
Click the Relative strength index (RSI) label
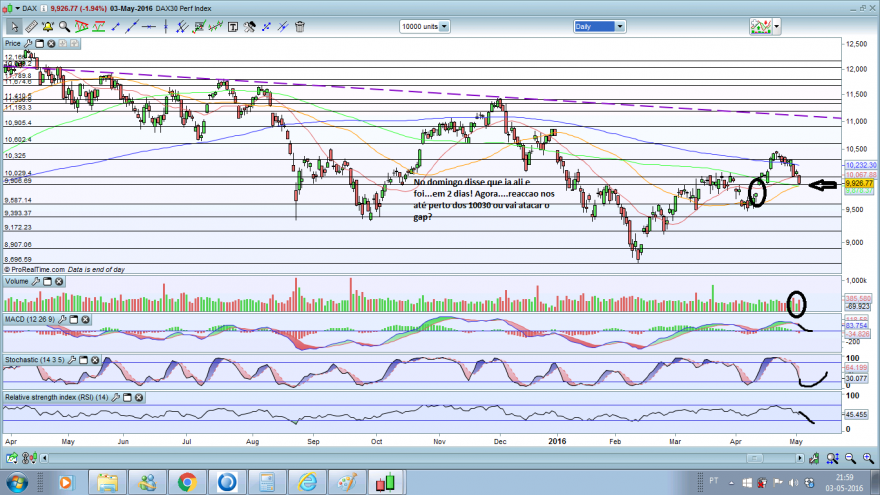(56, 397)
